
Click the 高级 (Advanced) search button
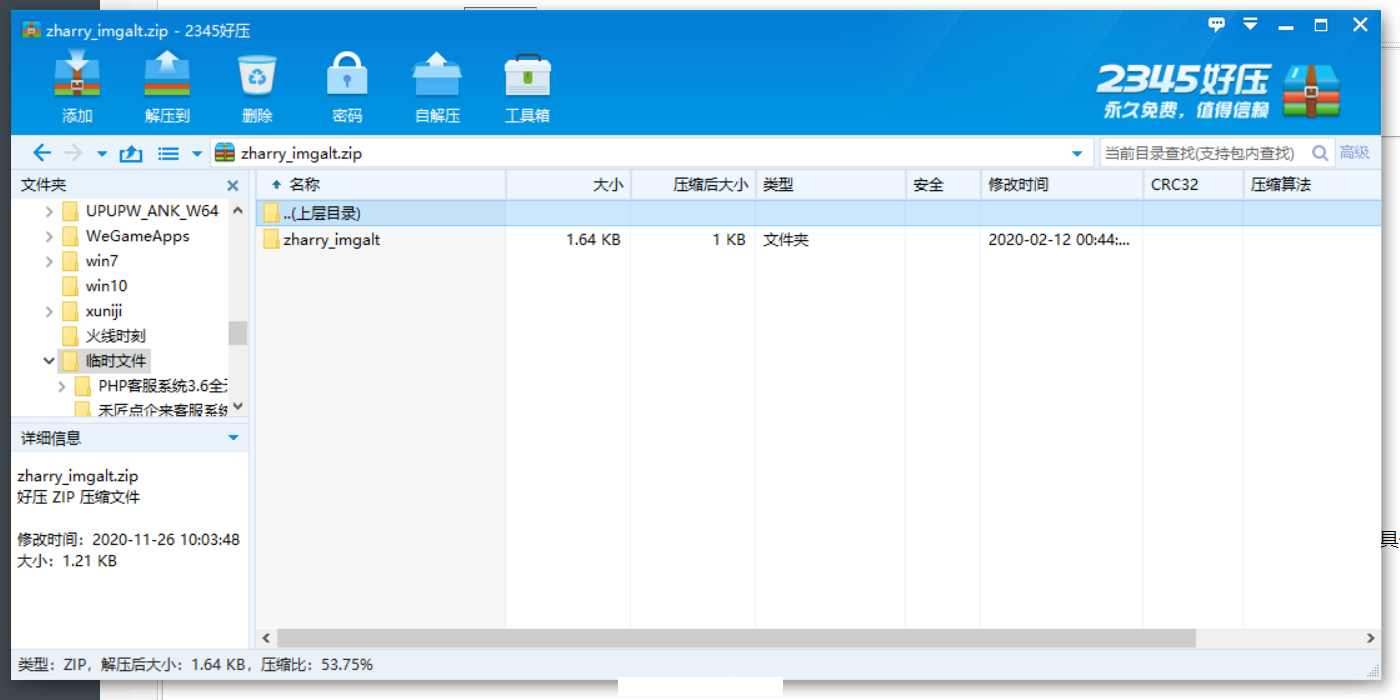[x=1356, y=152]
